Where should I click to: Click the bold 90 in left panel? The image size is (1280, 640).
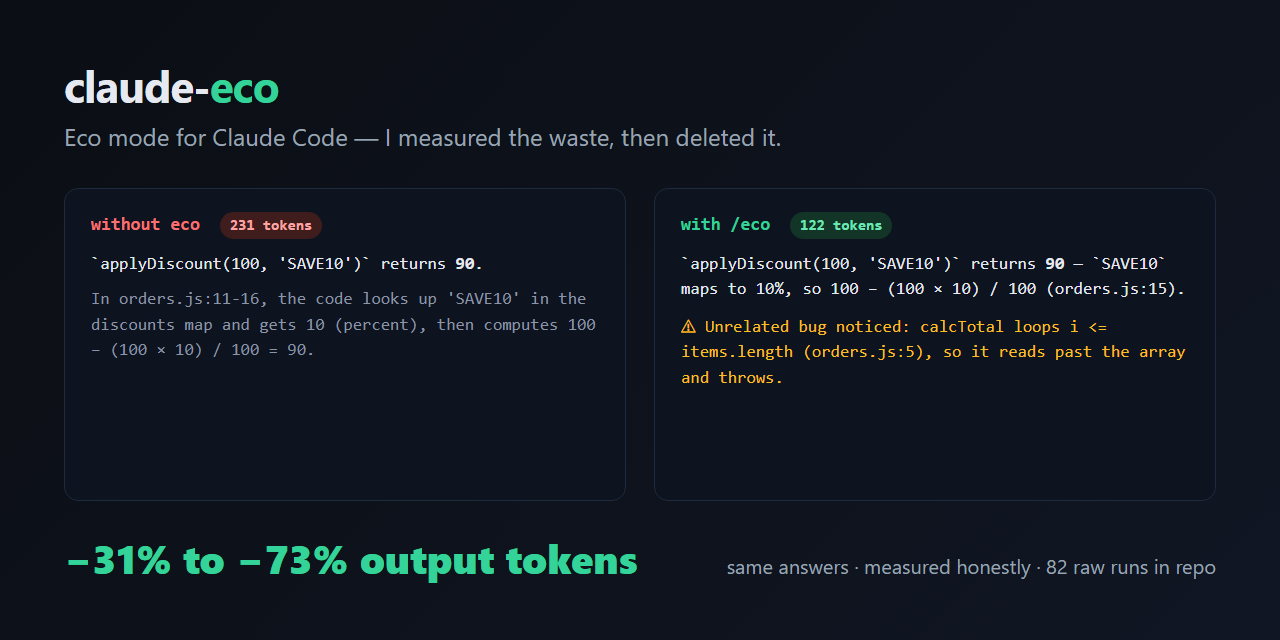(465, 264)
